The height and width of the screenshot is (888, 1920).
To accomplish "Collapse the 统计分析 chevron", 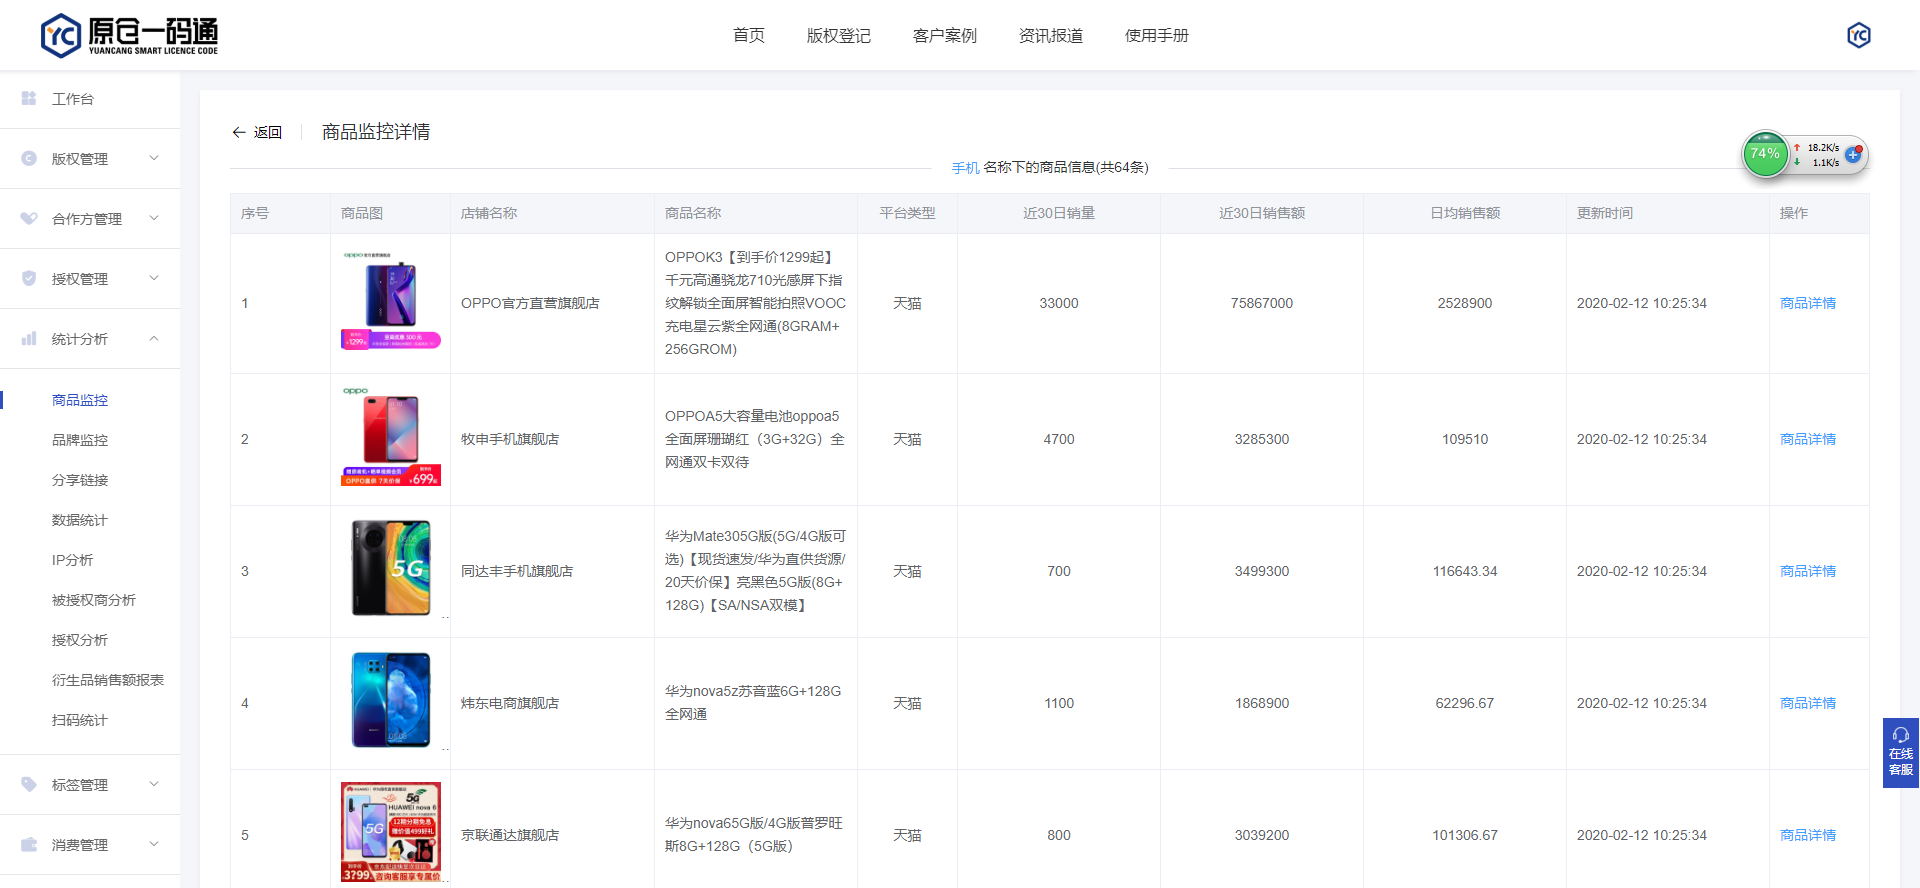I will pos(154,338).
